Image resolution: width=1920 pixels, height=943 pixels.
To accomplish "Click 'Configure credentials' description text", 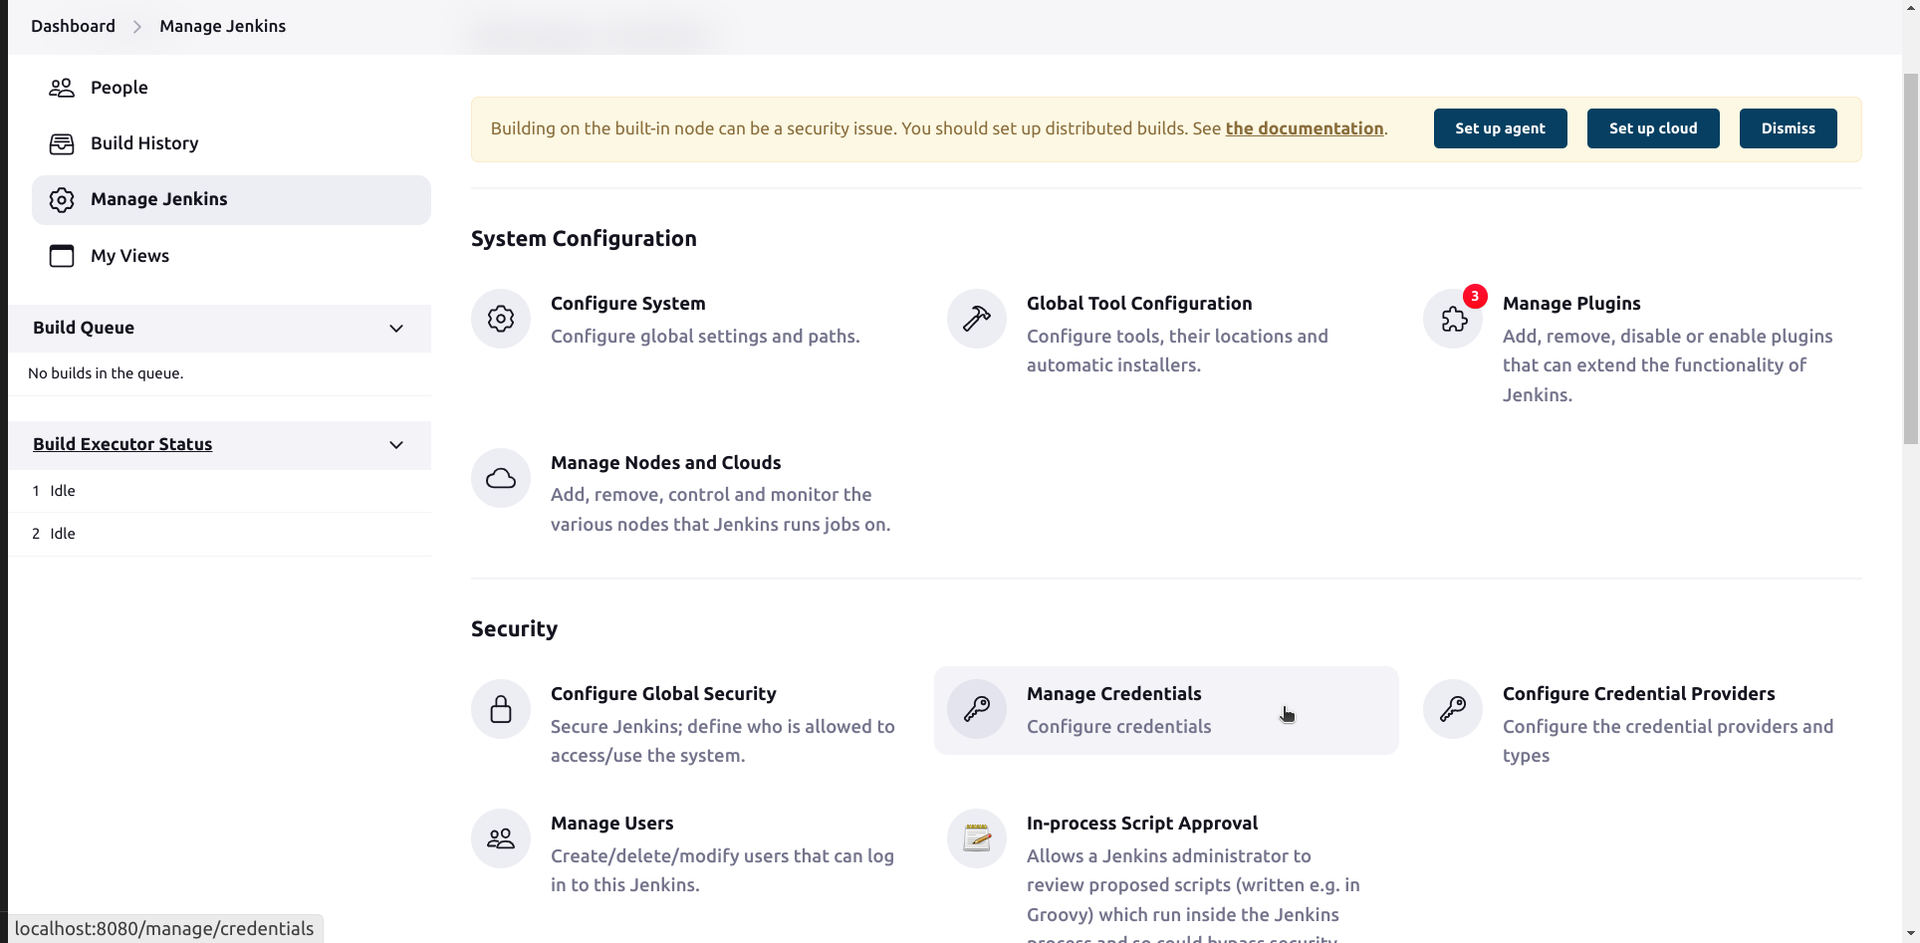I will [1119, 727].
